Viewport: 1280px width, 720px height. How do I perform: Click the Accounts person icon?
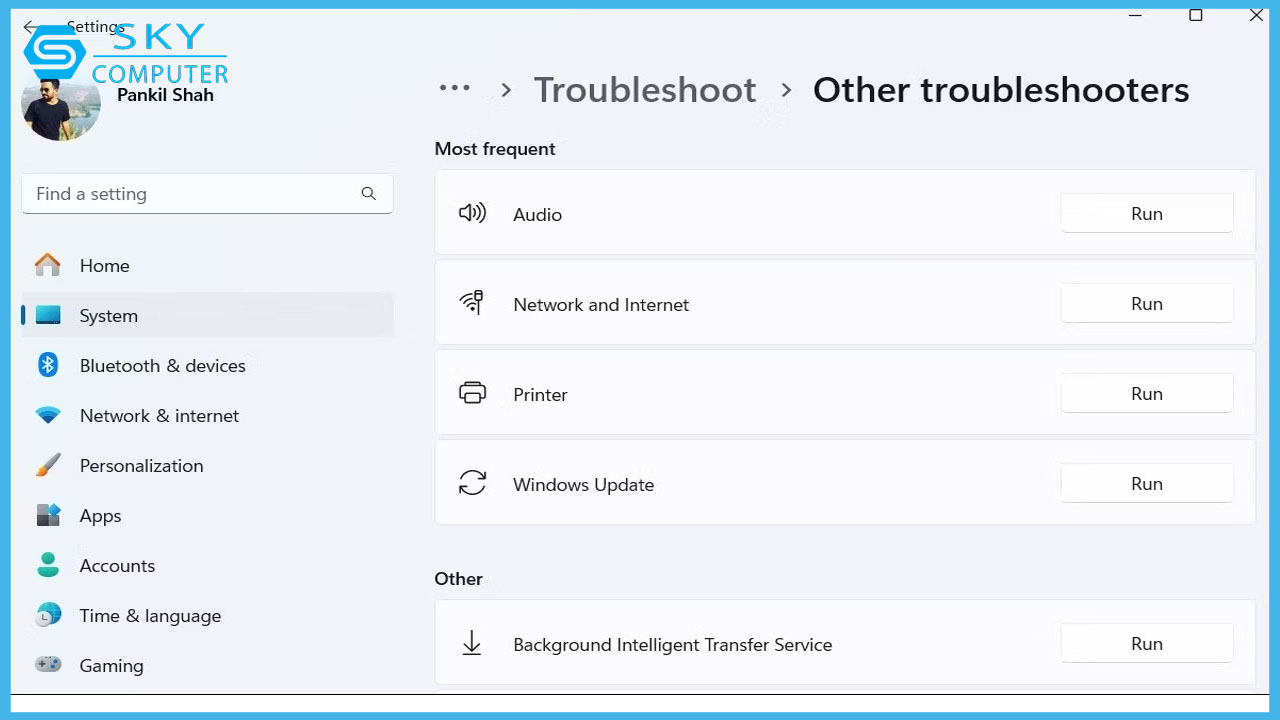coord(48,565)
